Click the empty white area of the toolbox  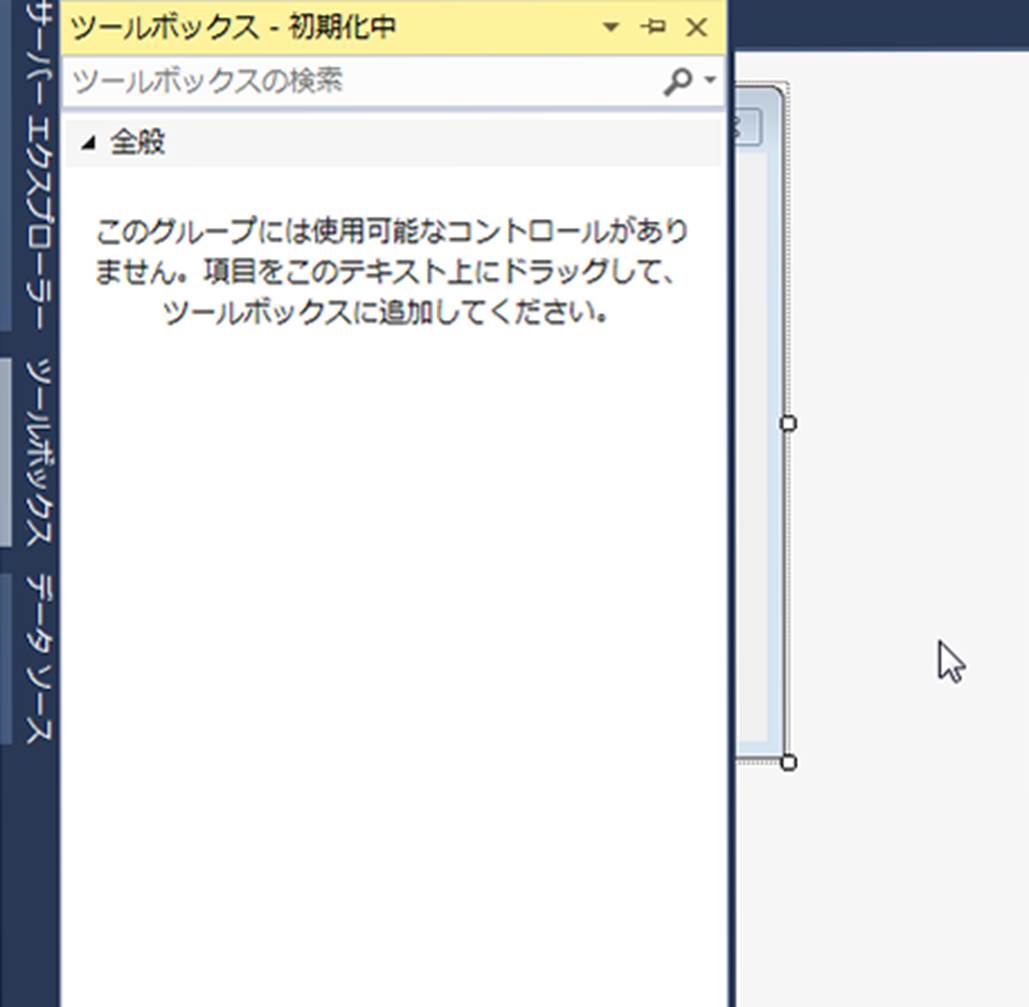(391, 650)
